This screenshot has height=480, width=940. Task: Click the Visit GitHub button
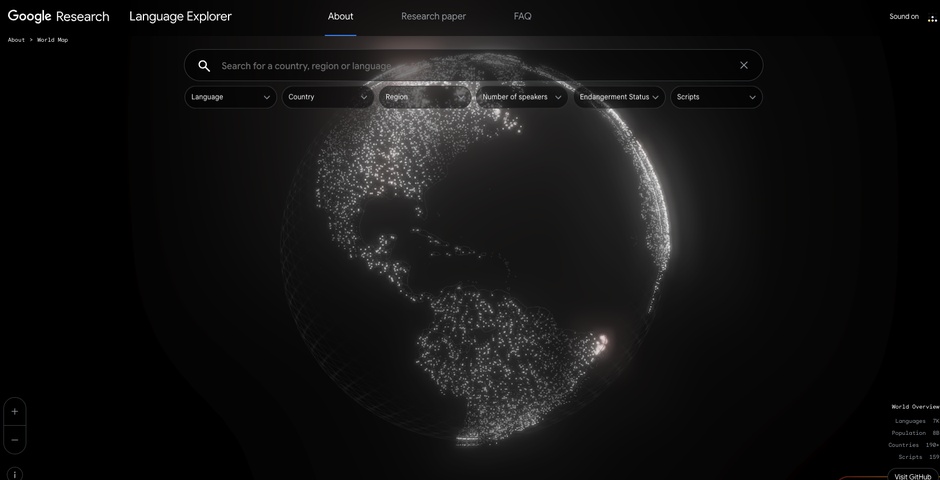(x=914, y=476)
